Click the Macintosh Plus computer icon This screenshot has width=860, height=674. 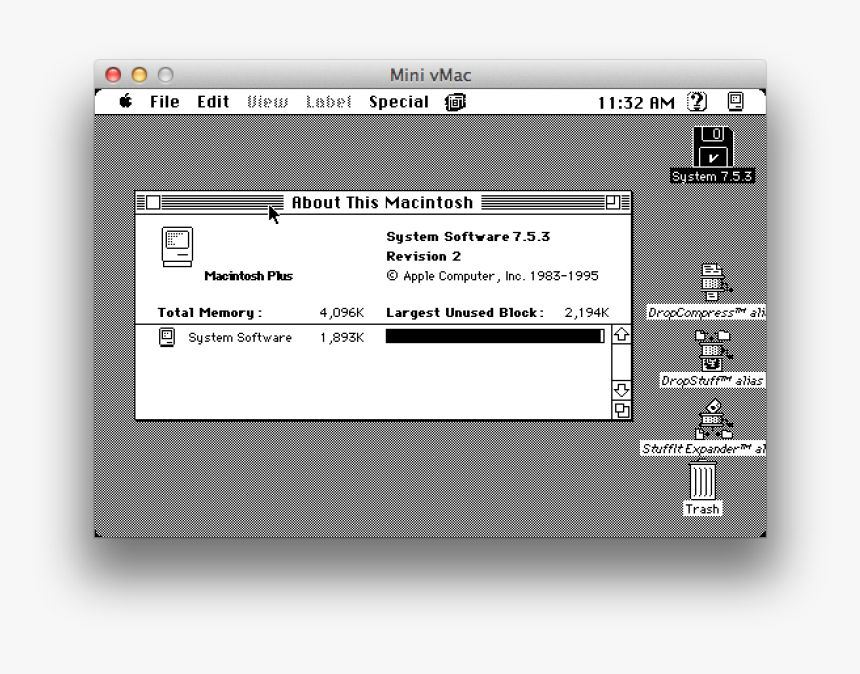(177, 247)
